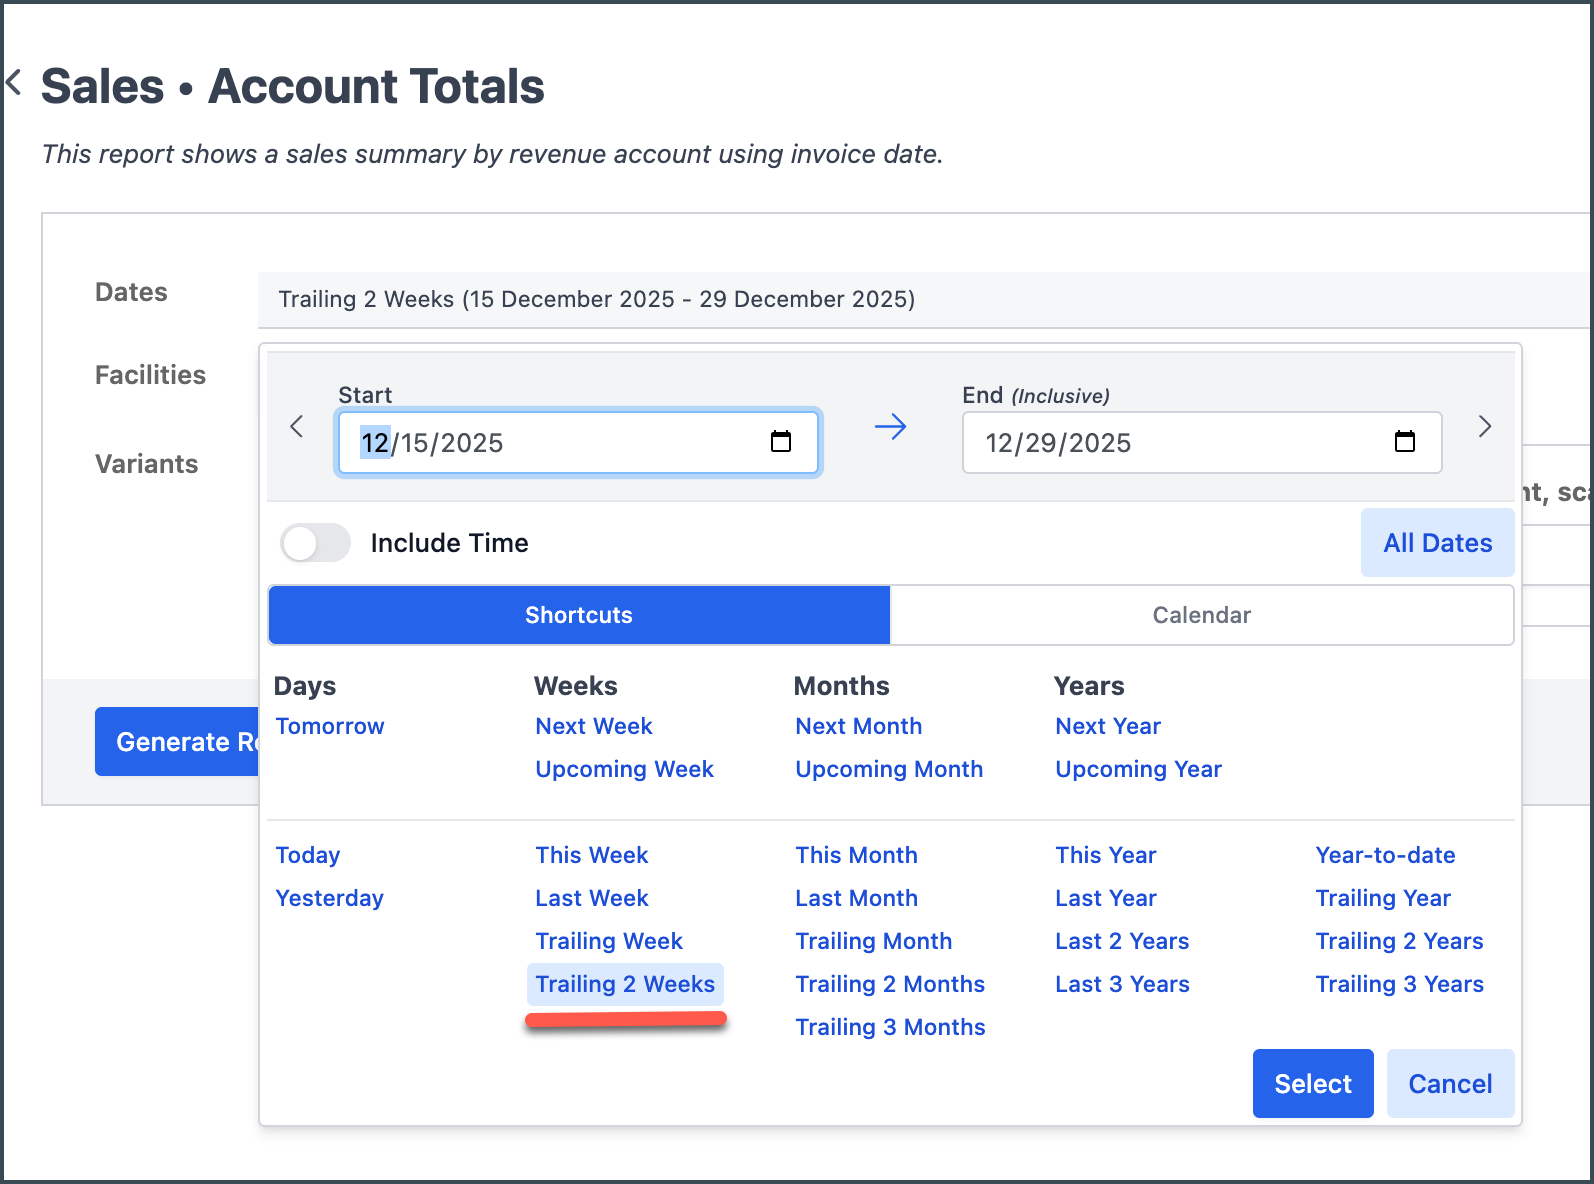Select the Year-to-date shortcut
Image resolution: width=1594 pixels, height=1184 pixels.
(1385, 855)
